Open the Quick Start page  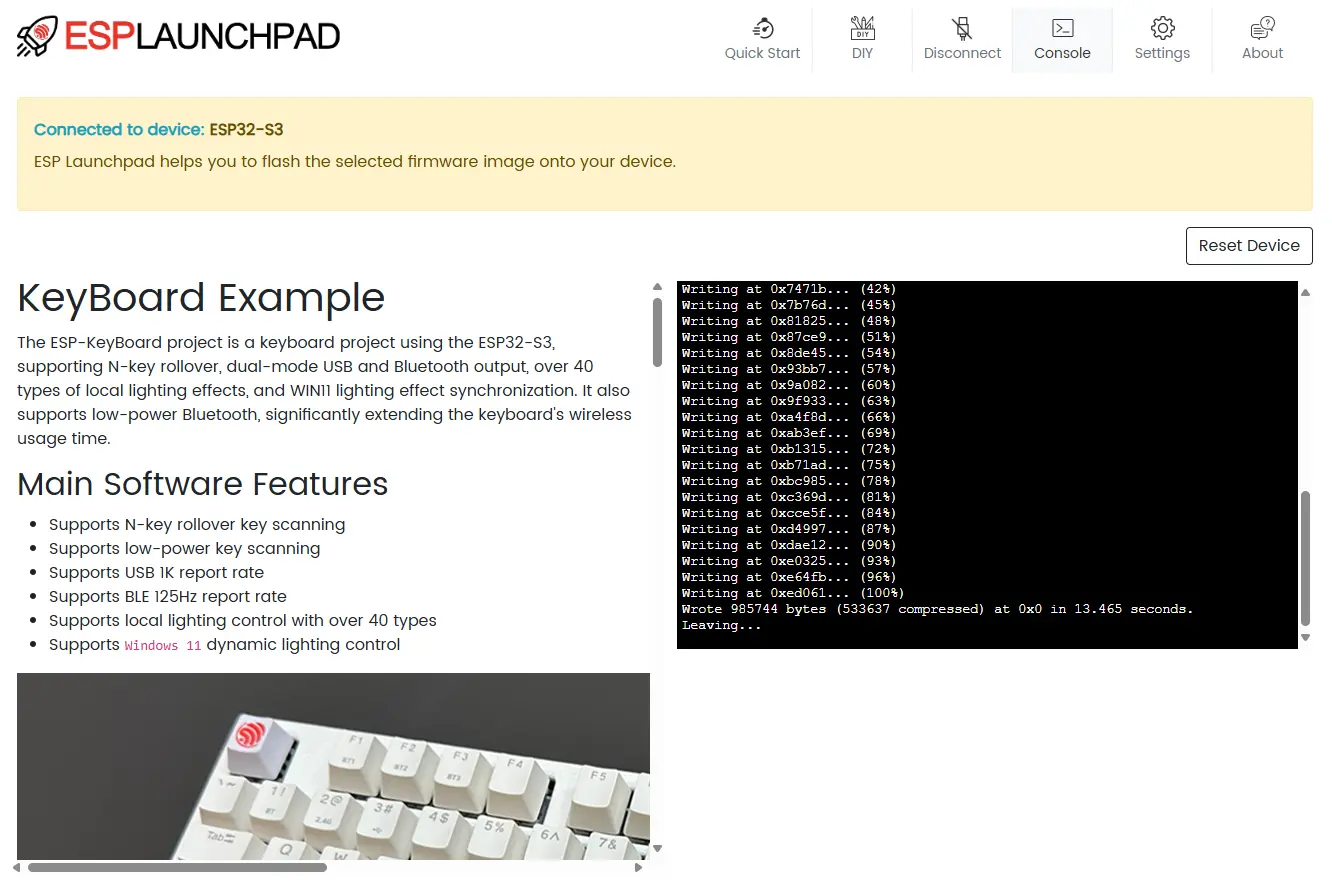tap(762, 40)
